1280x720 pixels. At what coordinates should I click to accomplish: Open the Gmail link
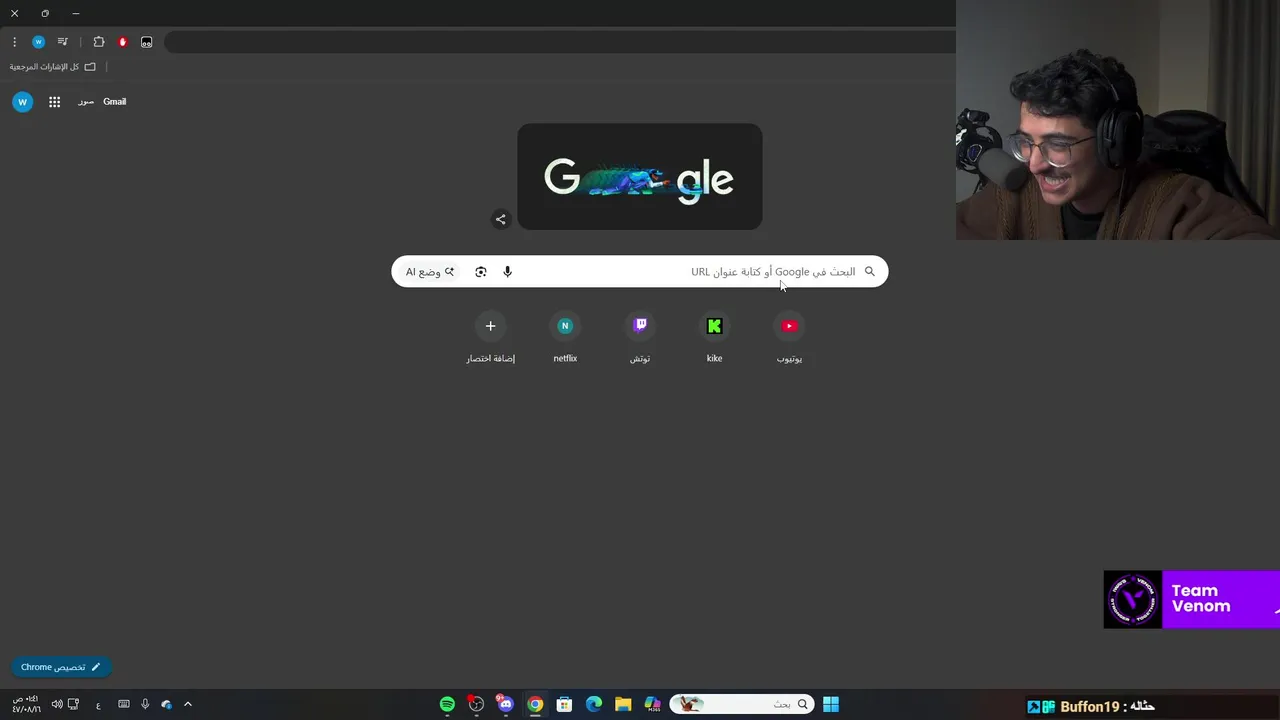pyautogui.click(x=114, y=102)
